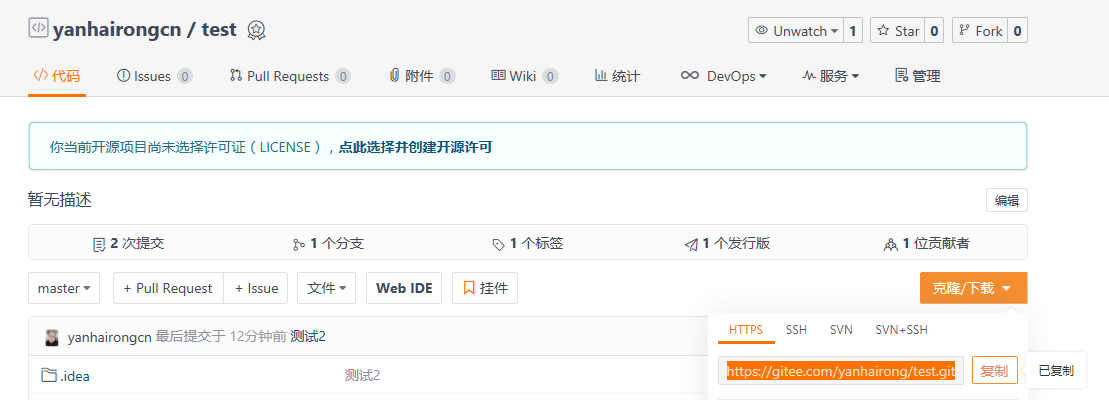The width and height of the screenshot is (1109, 400).
Task: Click the branch icon beside 1 个分支
Action: 298,245
